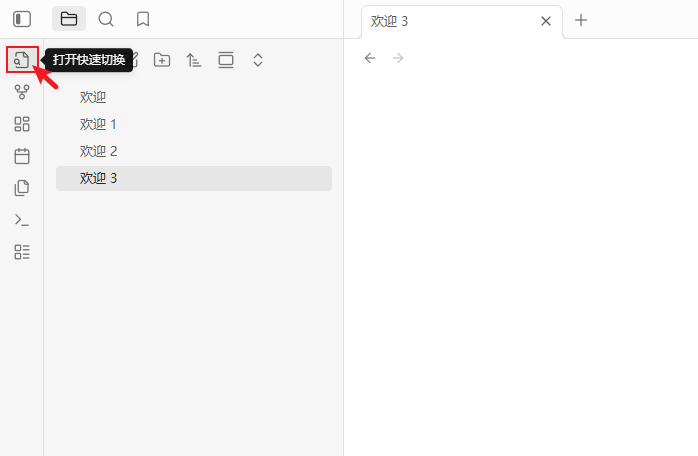698x456 pixels.
Task: Open the note named 欢迎 1
Action: 99,124
